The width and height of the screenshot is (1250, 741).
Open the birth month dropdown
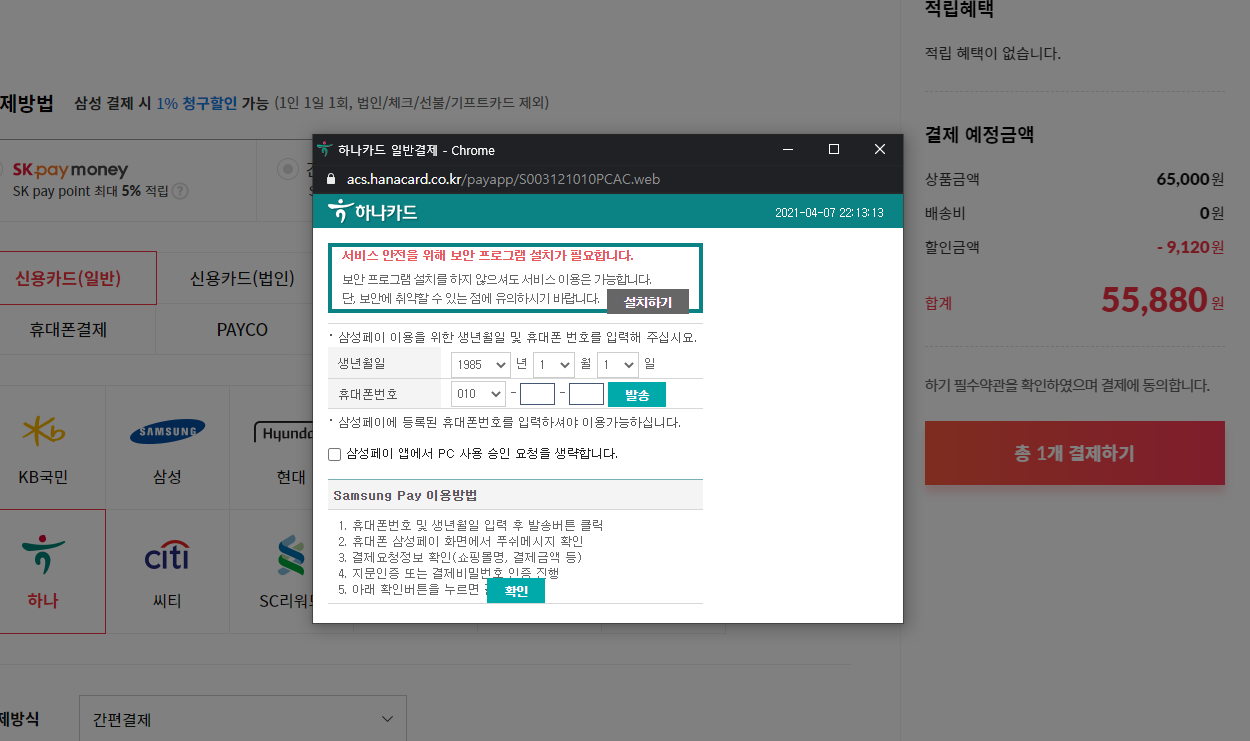click(553, 365)
